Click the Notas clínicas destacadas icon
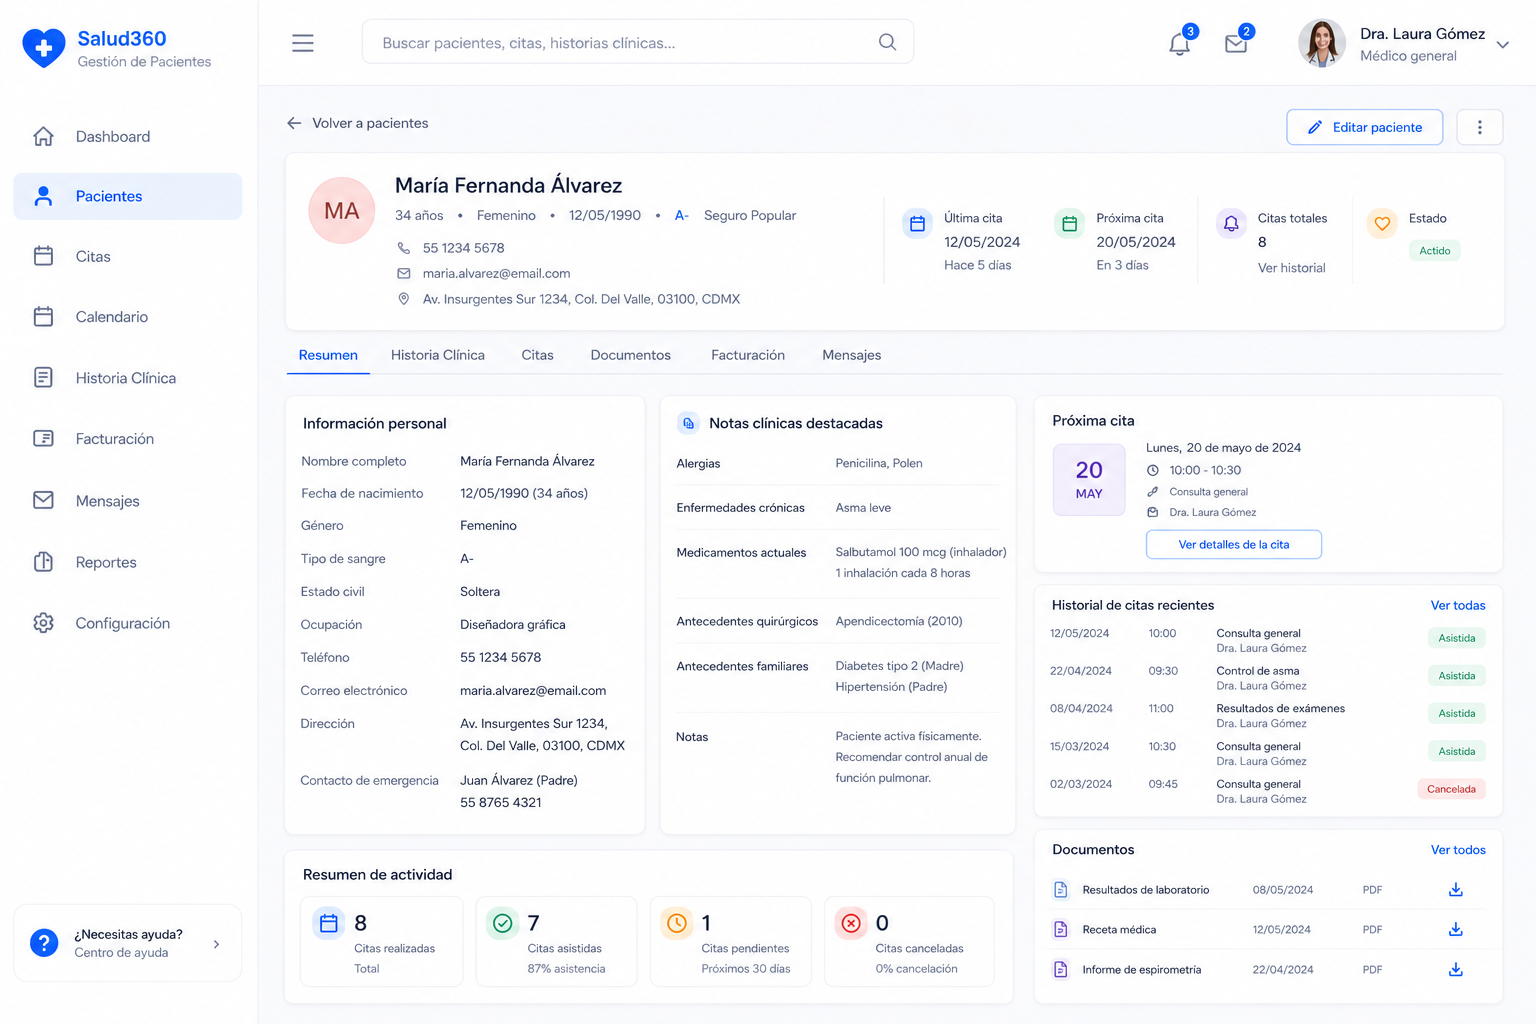The height and width of the screenshot is (1024, 1536). point(688,423)
